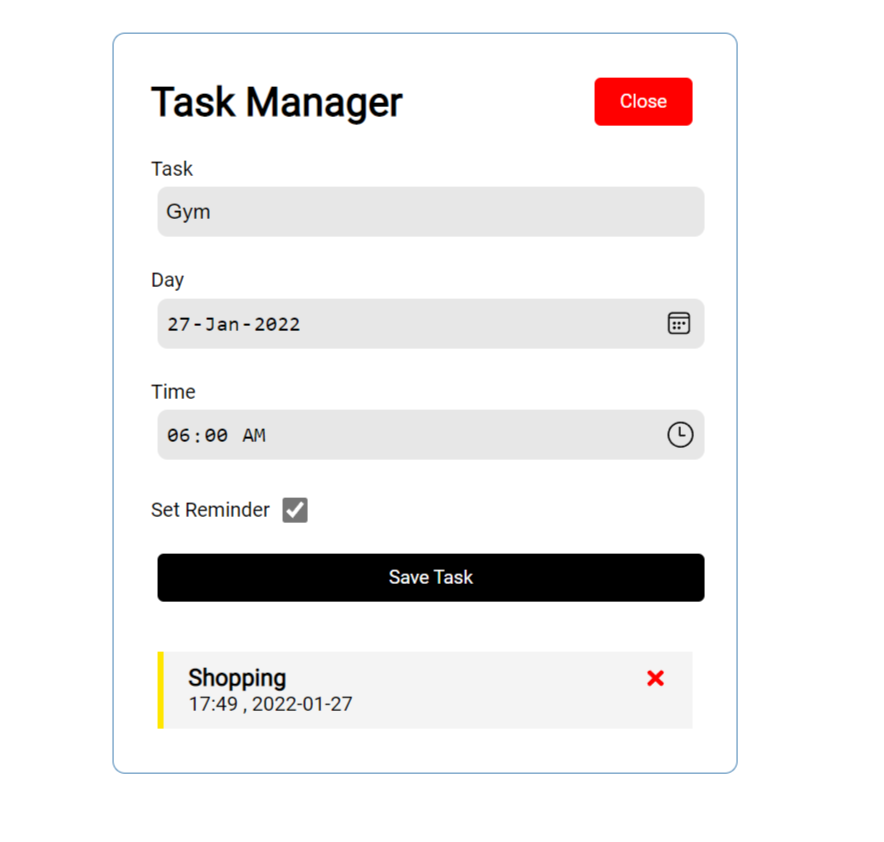Click the Set Reminder label
The width and height of the screenshot is (884, 842).
tap(210, 509)
